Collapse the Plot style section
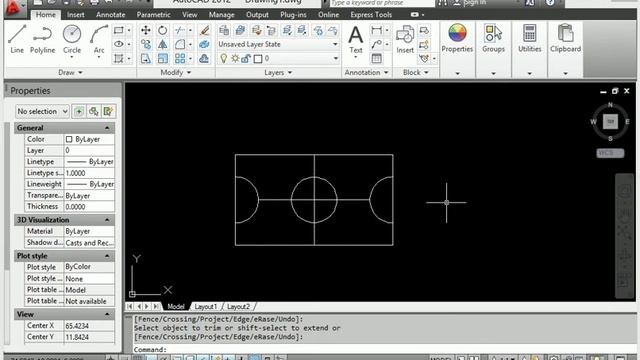640x360 pixels. (107, 256)
